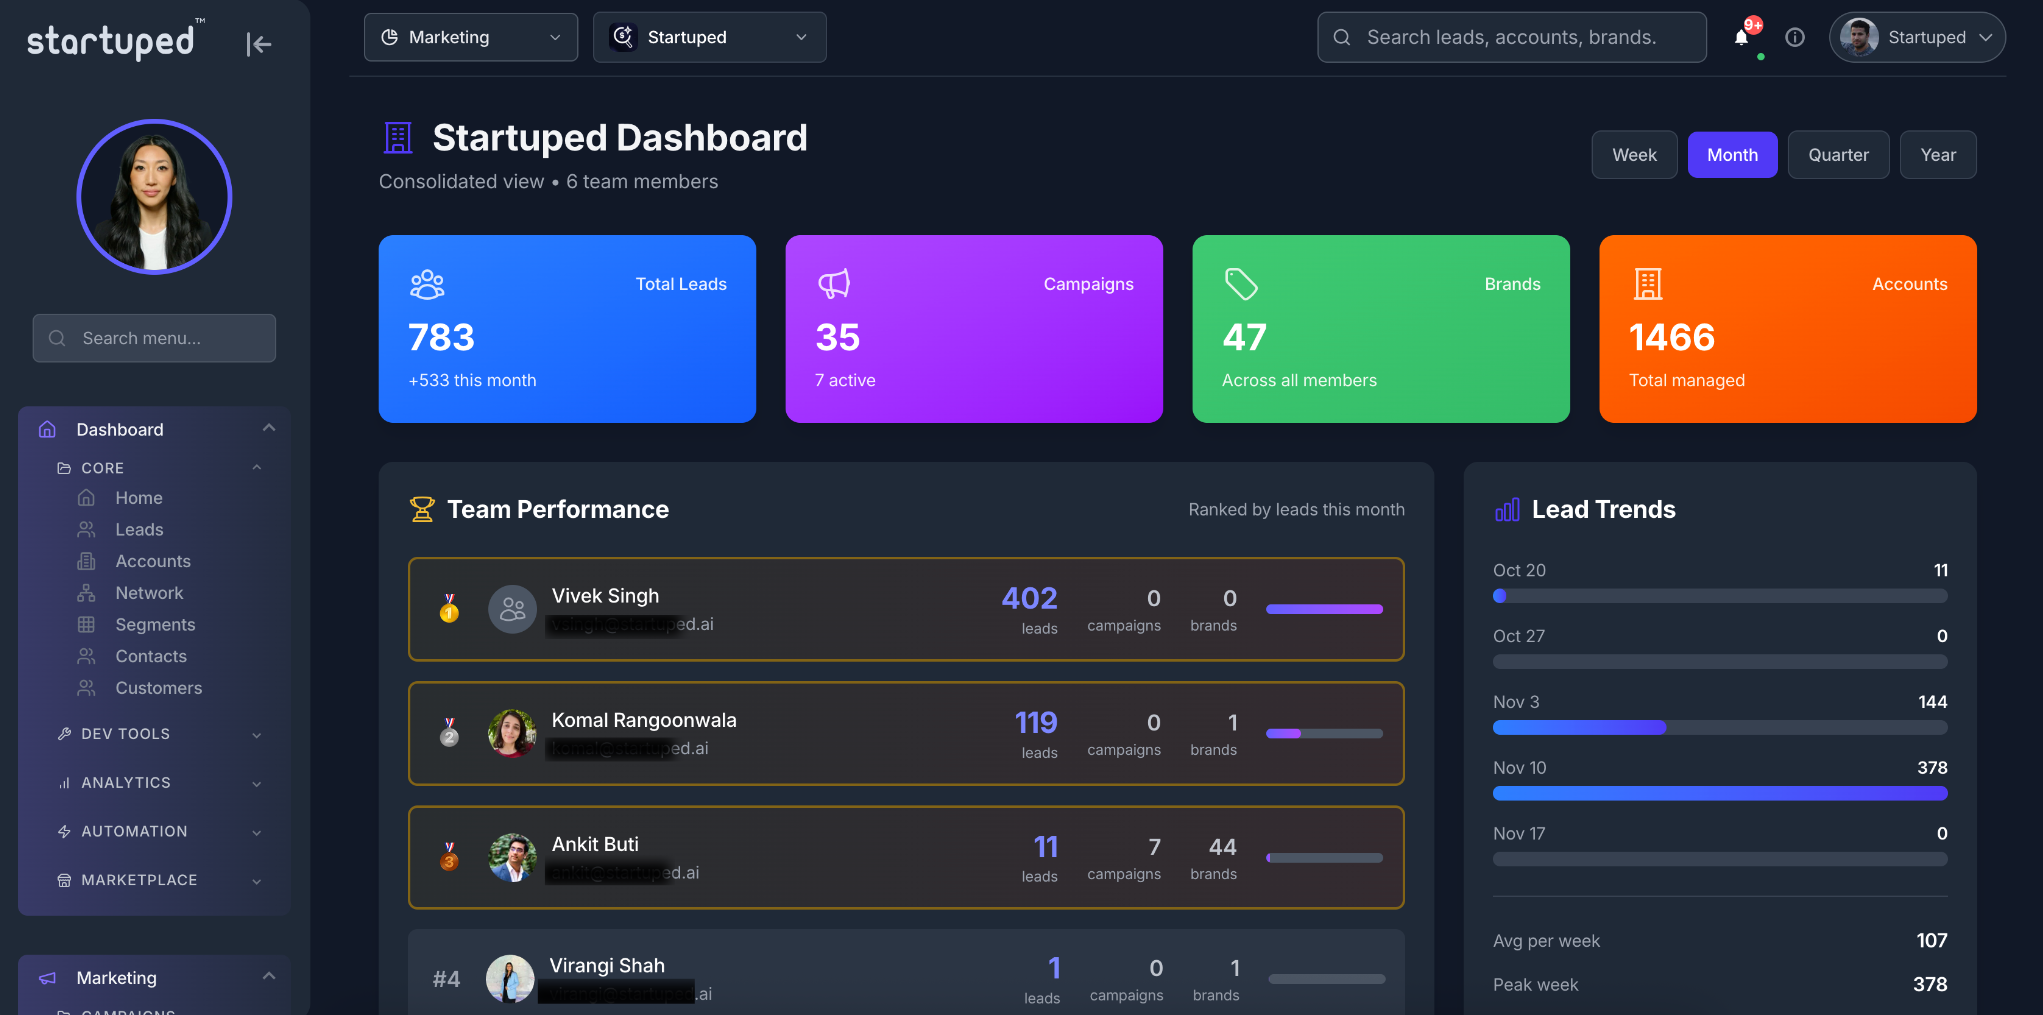Click the Brands tag icon

pos(1241,285)
